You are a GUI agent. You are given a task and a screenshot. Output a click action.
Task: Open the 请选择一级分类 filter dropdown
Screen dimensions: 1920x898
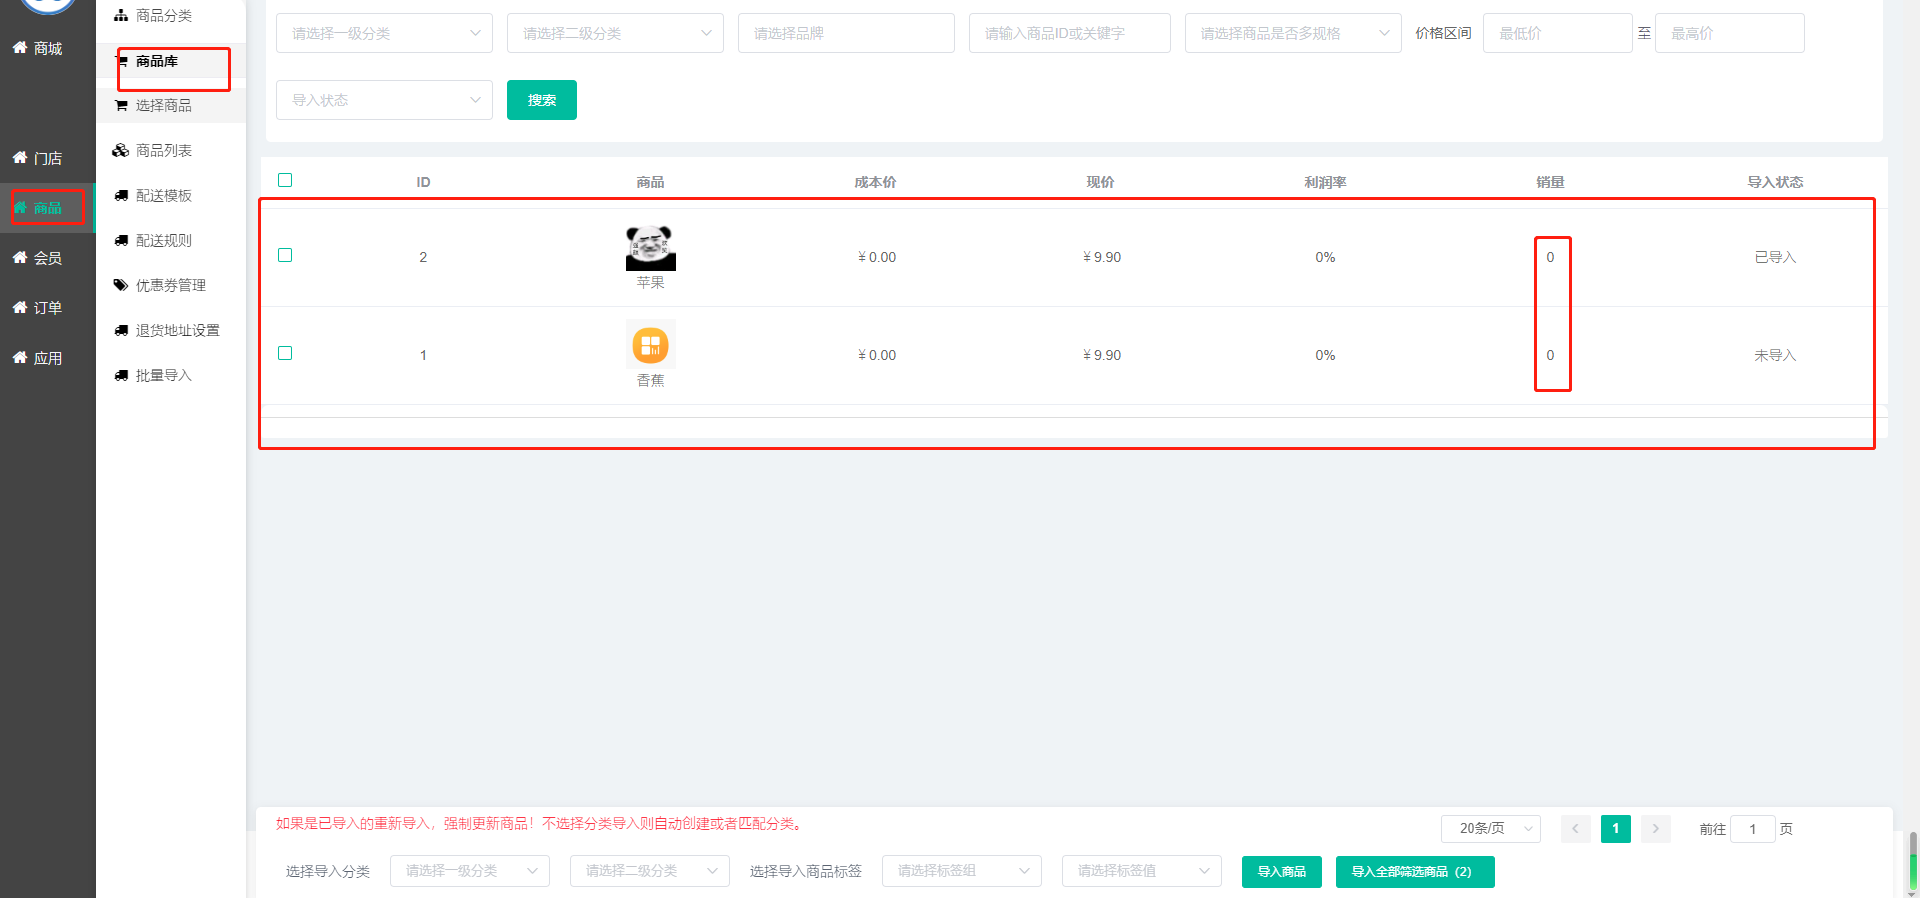point(384,33)
